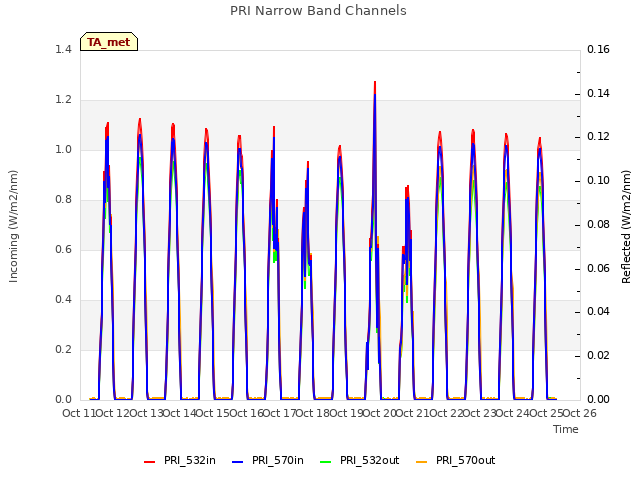Click the Time x-axis label
640x480 pixels.
pyautogui.click(x=566, y=429)
